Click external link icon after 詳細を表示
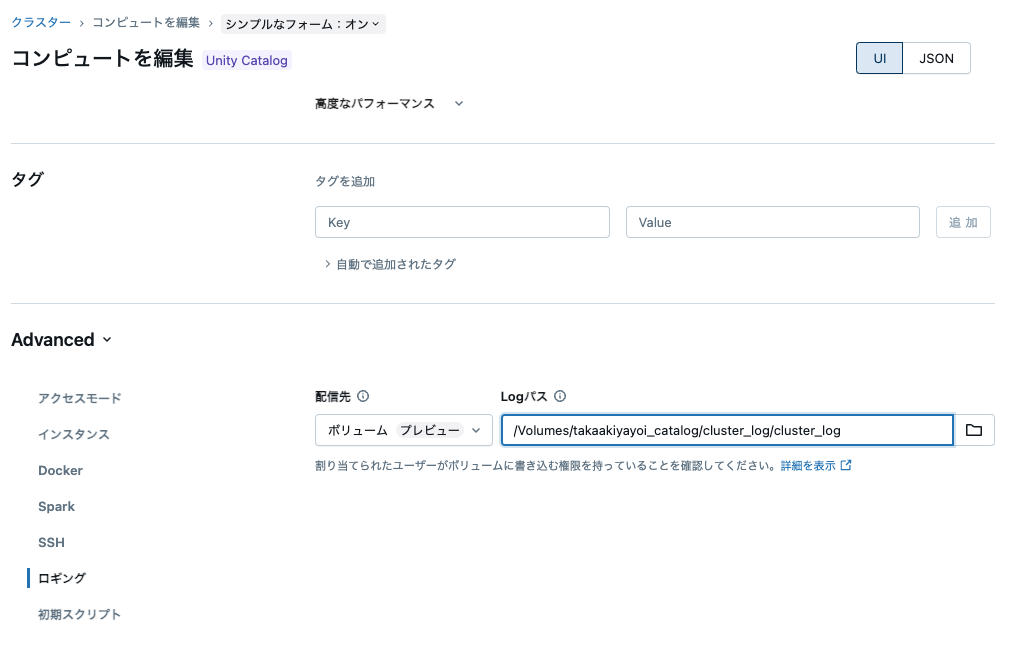This screenshot has width=1019, height=659. click(847, 465)
